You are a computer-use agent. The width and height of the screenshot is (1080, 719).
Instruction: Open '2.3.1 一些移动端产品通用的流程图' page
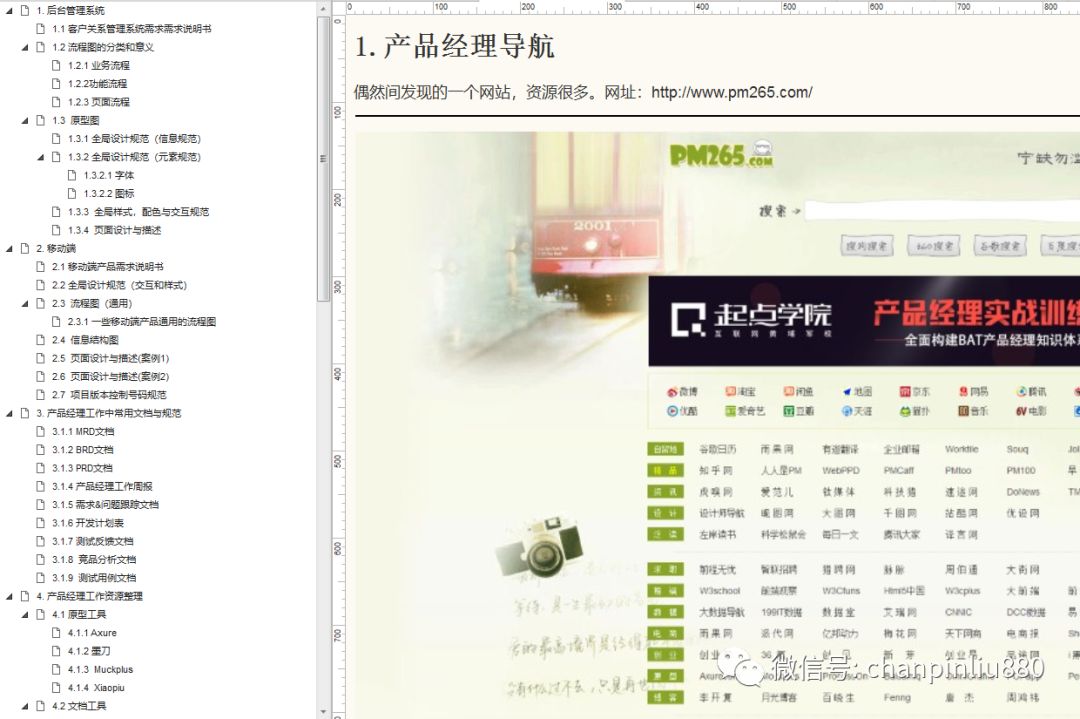(x=142, y=322)
